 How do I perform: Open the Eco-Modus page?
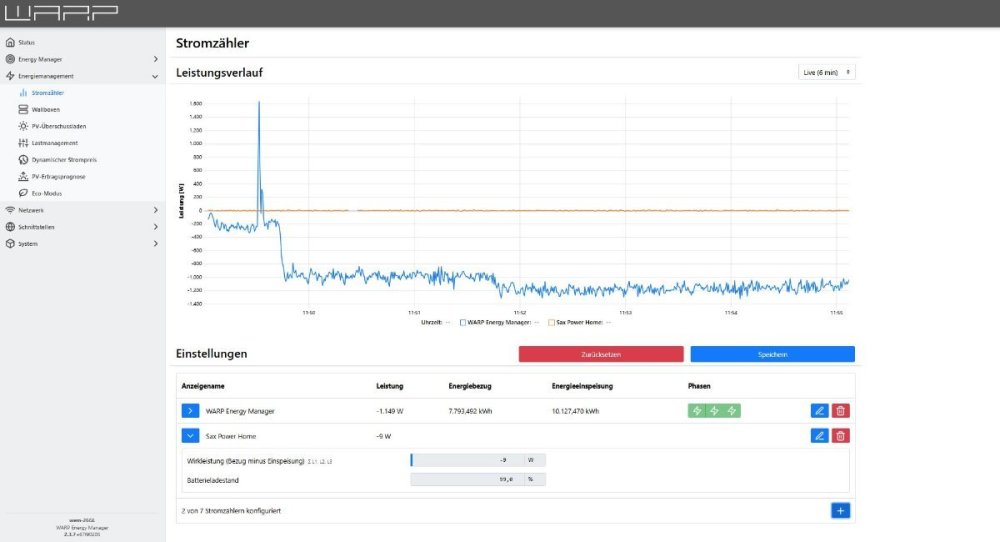(46, 193)
